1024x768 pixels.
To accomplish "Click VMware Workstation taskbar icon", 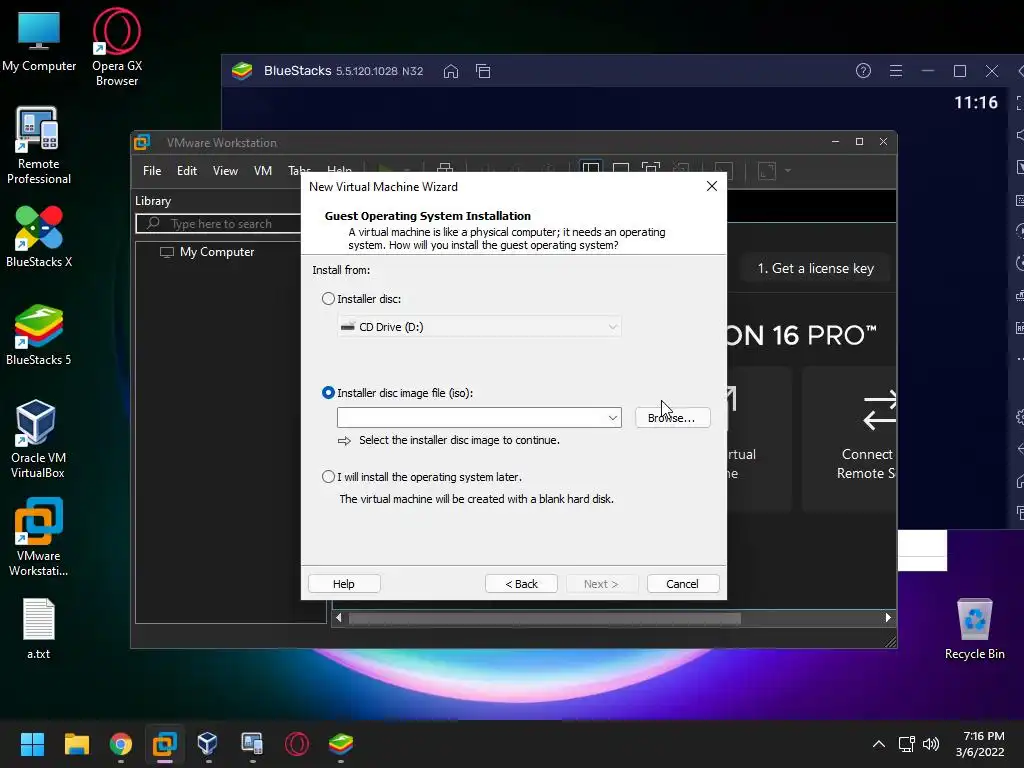I will point(165,744).
